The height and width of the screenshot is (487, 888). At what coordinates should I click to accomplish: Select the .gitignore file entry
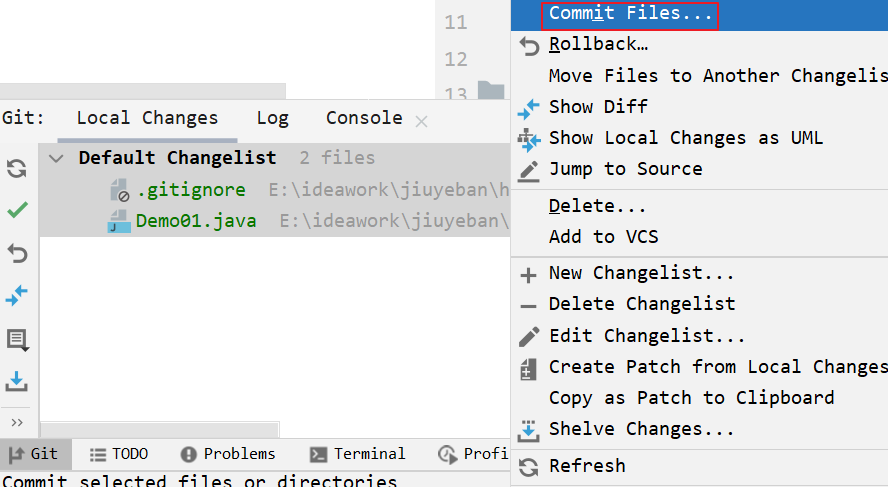coord(190,190)
